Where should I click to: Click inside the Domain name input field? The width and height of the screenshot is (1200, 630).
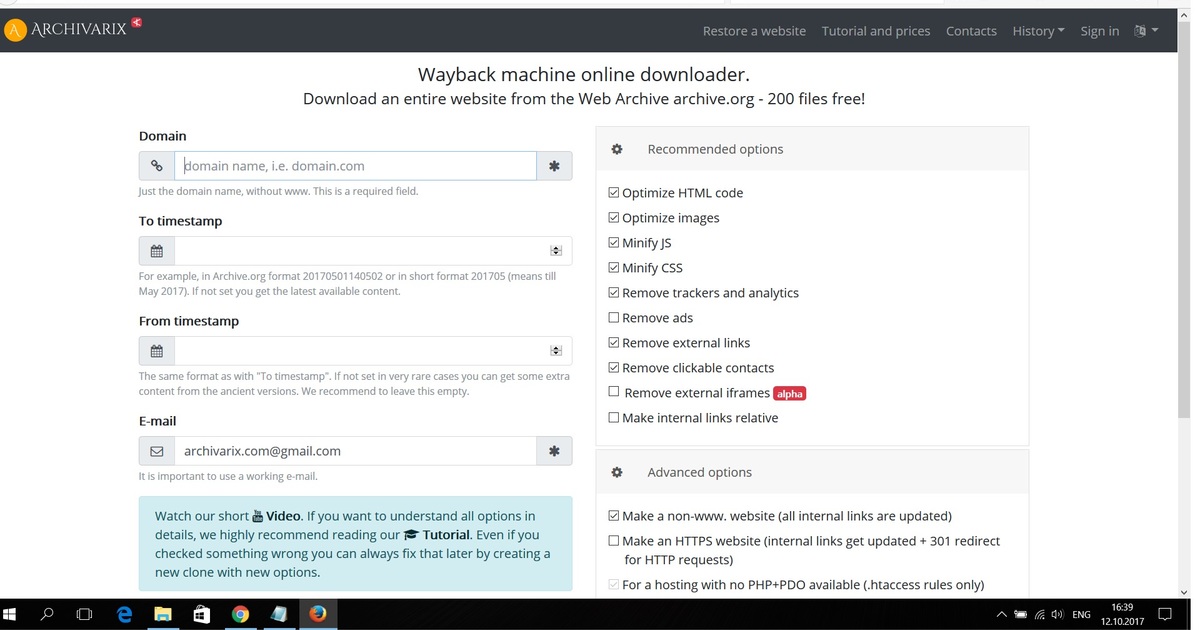click(355, 166)
